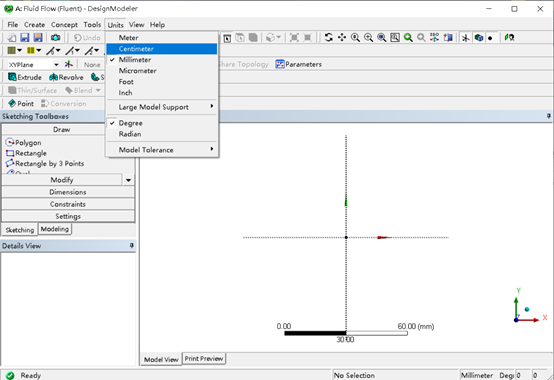Toggle the blue Display Model icon
The height and width of the screenshot is (380, 554).
coord(479,37)
